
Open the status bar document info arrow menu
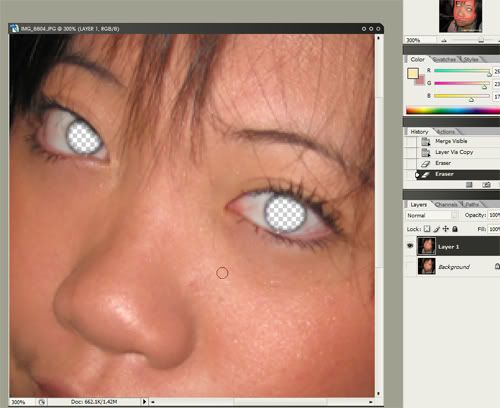coord(144,402)
